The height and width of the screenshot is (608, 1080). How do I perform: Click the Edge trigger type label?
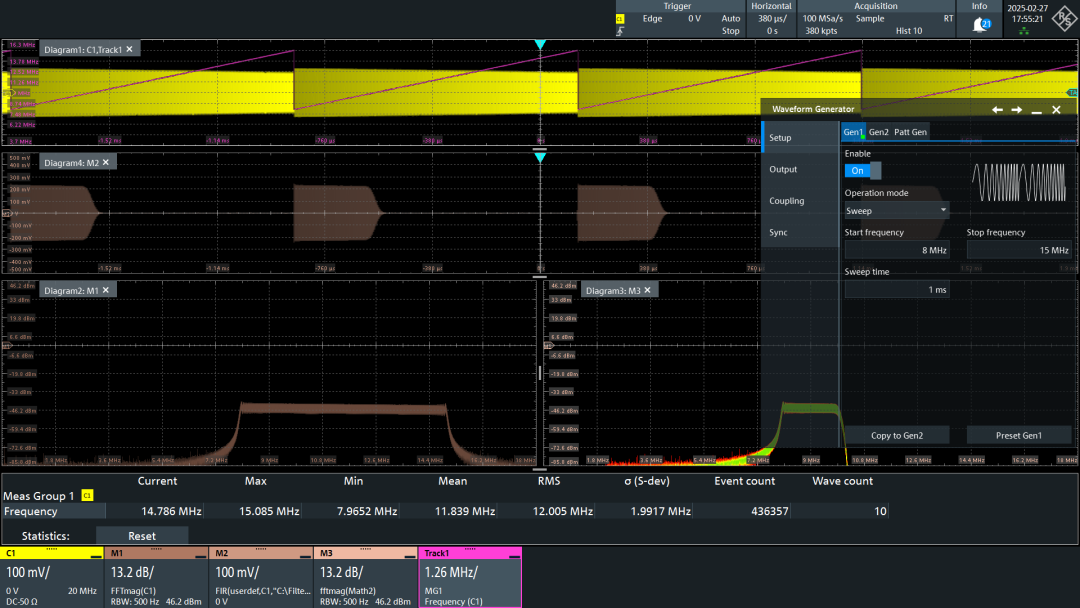(x=652, y=19)
